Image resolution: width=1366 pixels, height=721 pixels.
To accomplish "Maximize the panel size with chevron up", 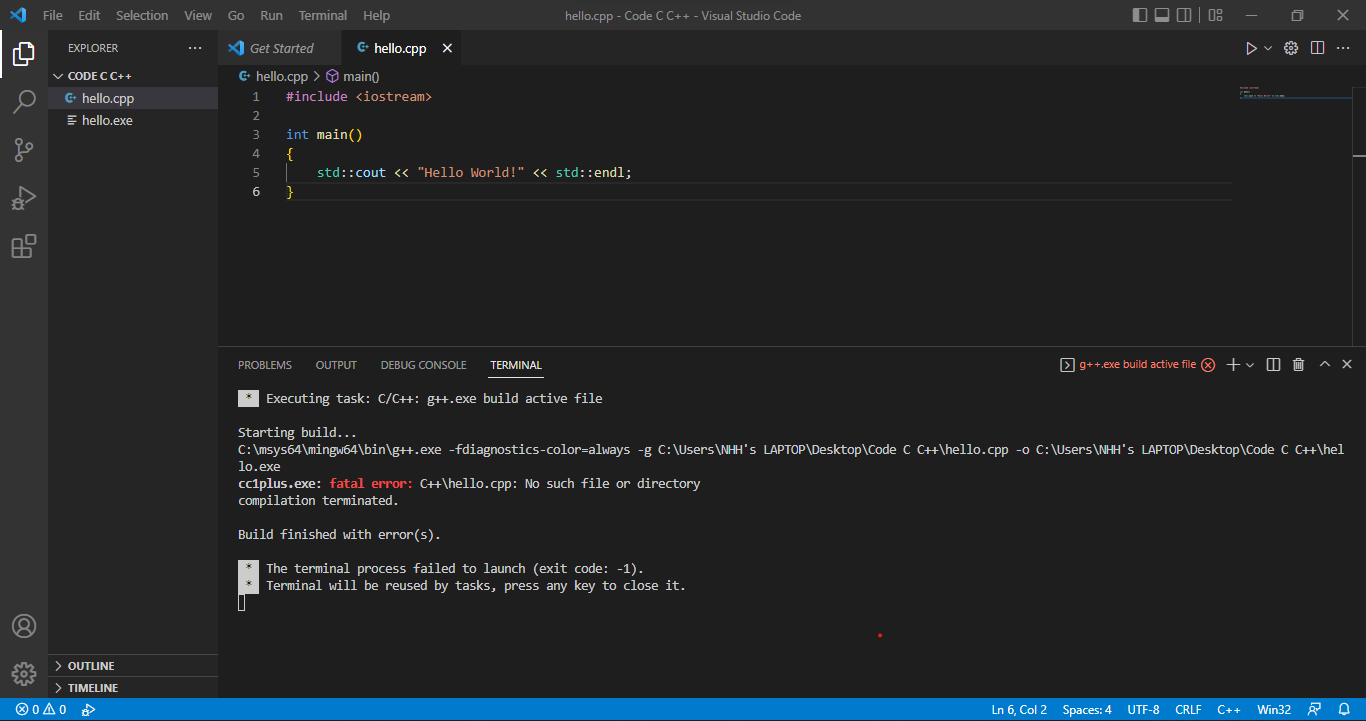I will tap(1324, 365).
